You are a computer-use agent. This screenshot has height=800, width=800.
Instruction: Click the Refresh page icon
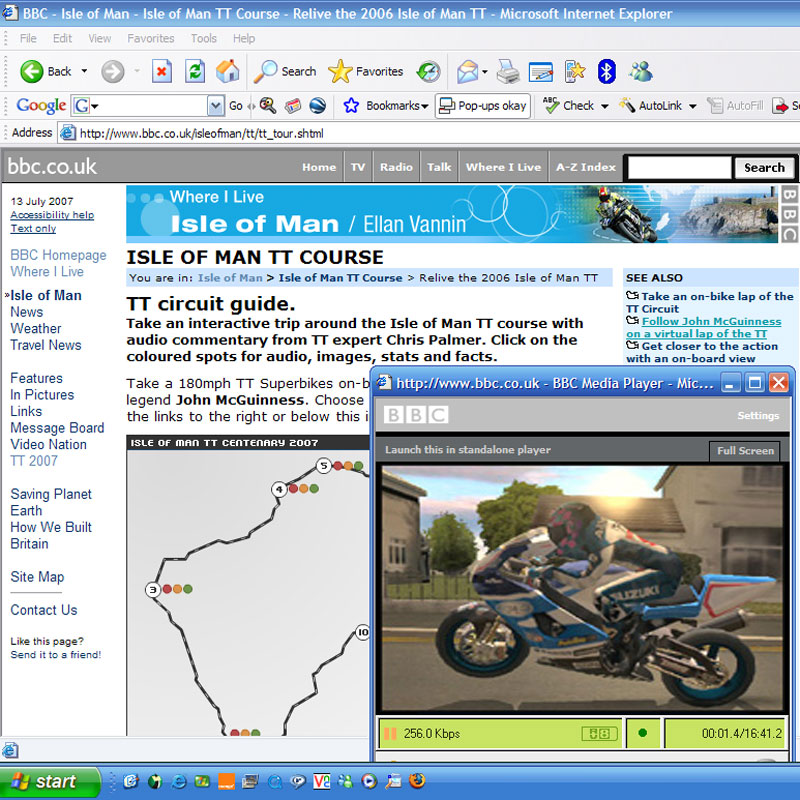195,71
